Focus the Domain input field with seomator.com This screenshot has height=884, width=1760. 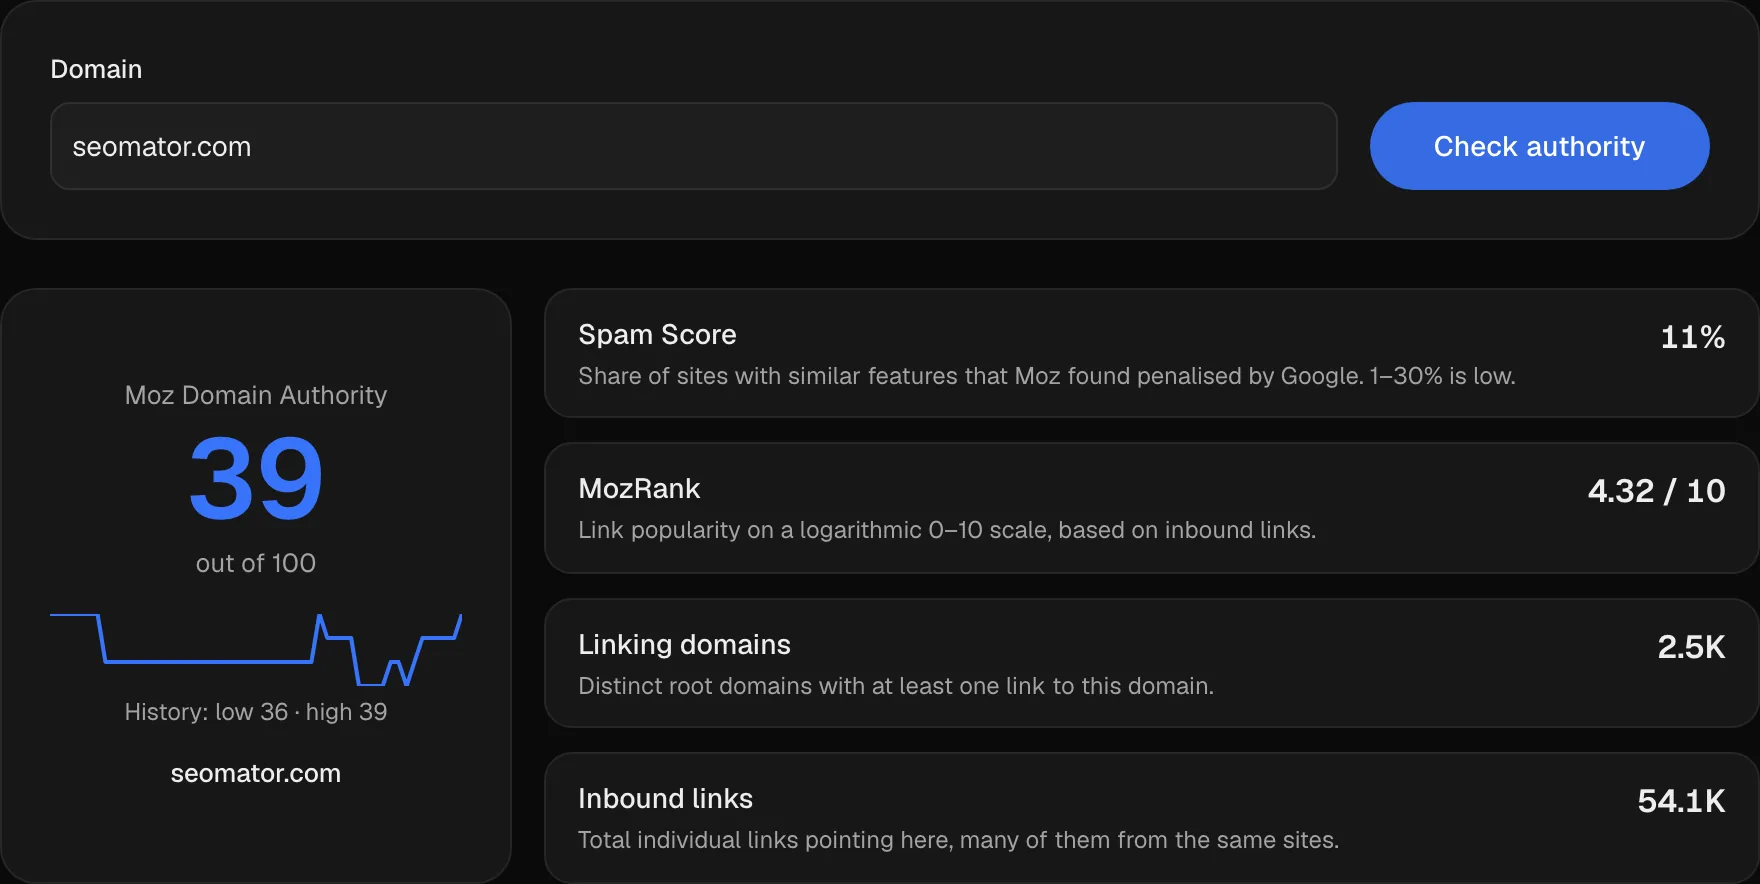694,146
